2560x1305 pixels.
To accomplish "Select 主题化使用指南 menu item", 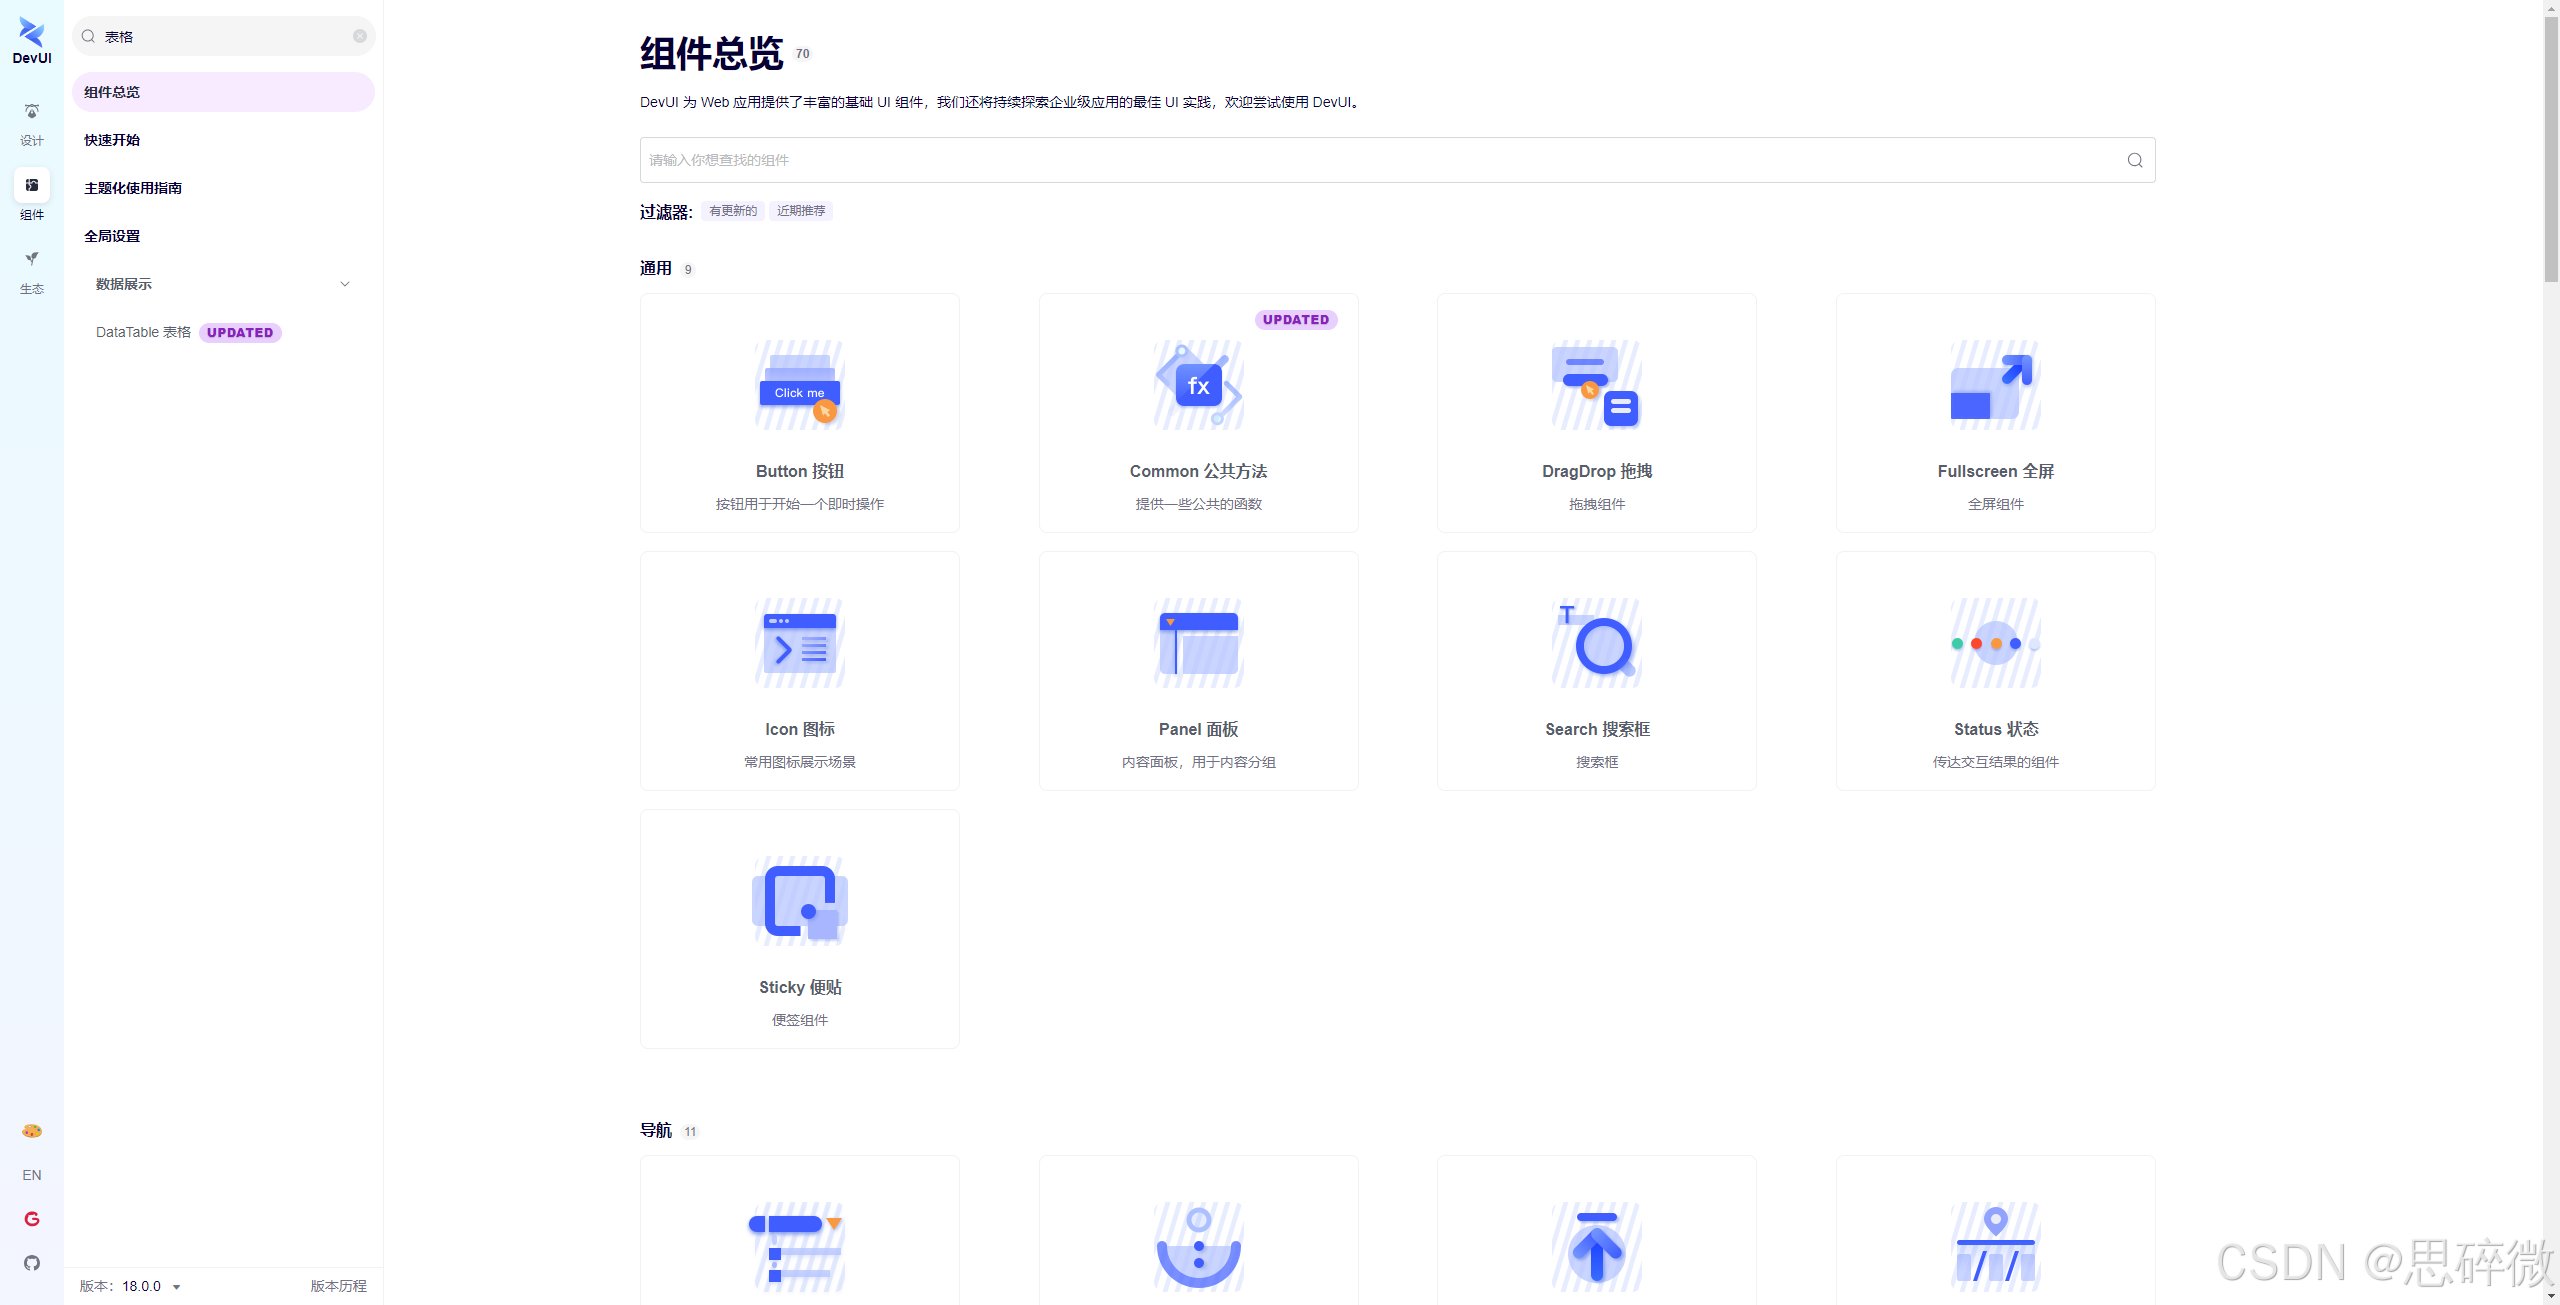I will tap(133, 188).
